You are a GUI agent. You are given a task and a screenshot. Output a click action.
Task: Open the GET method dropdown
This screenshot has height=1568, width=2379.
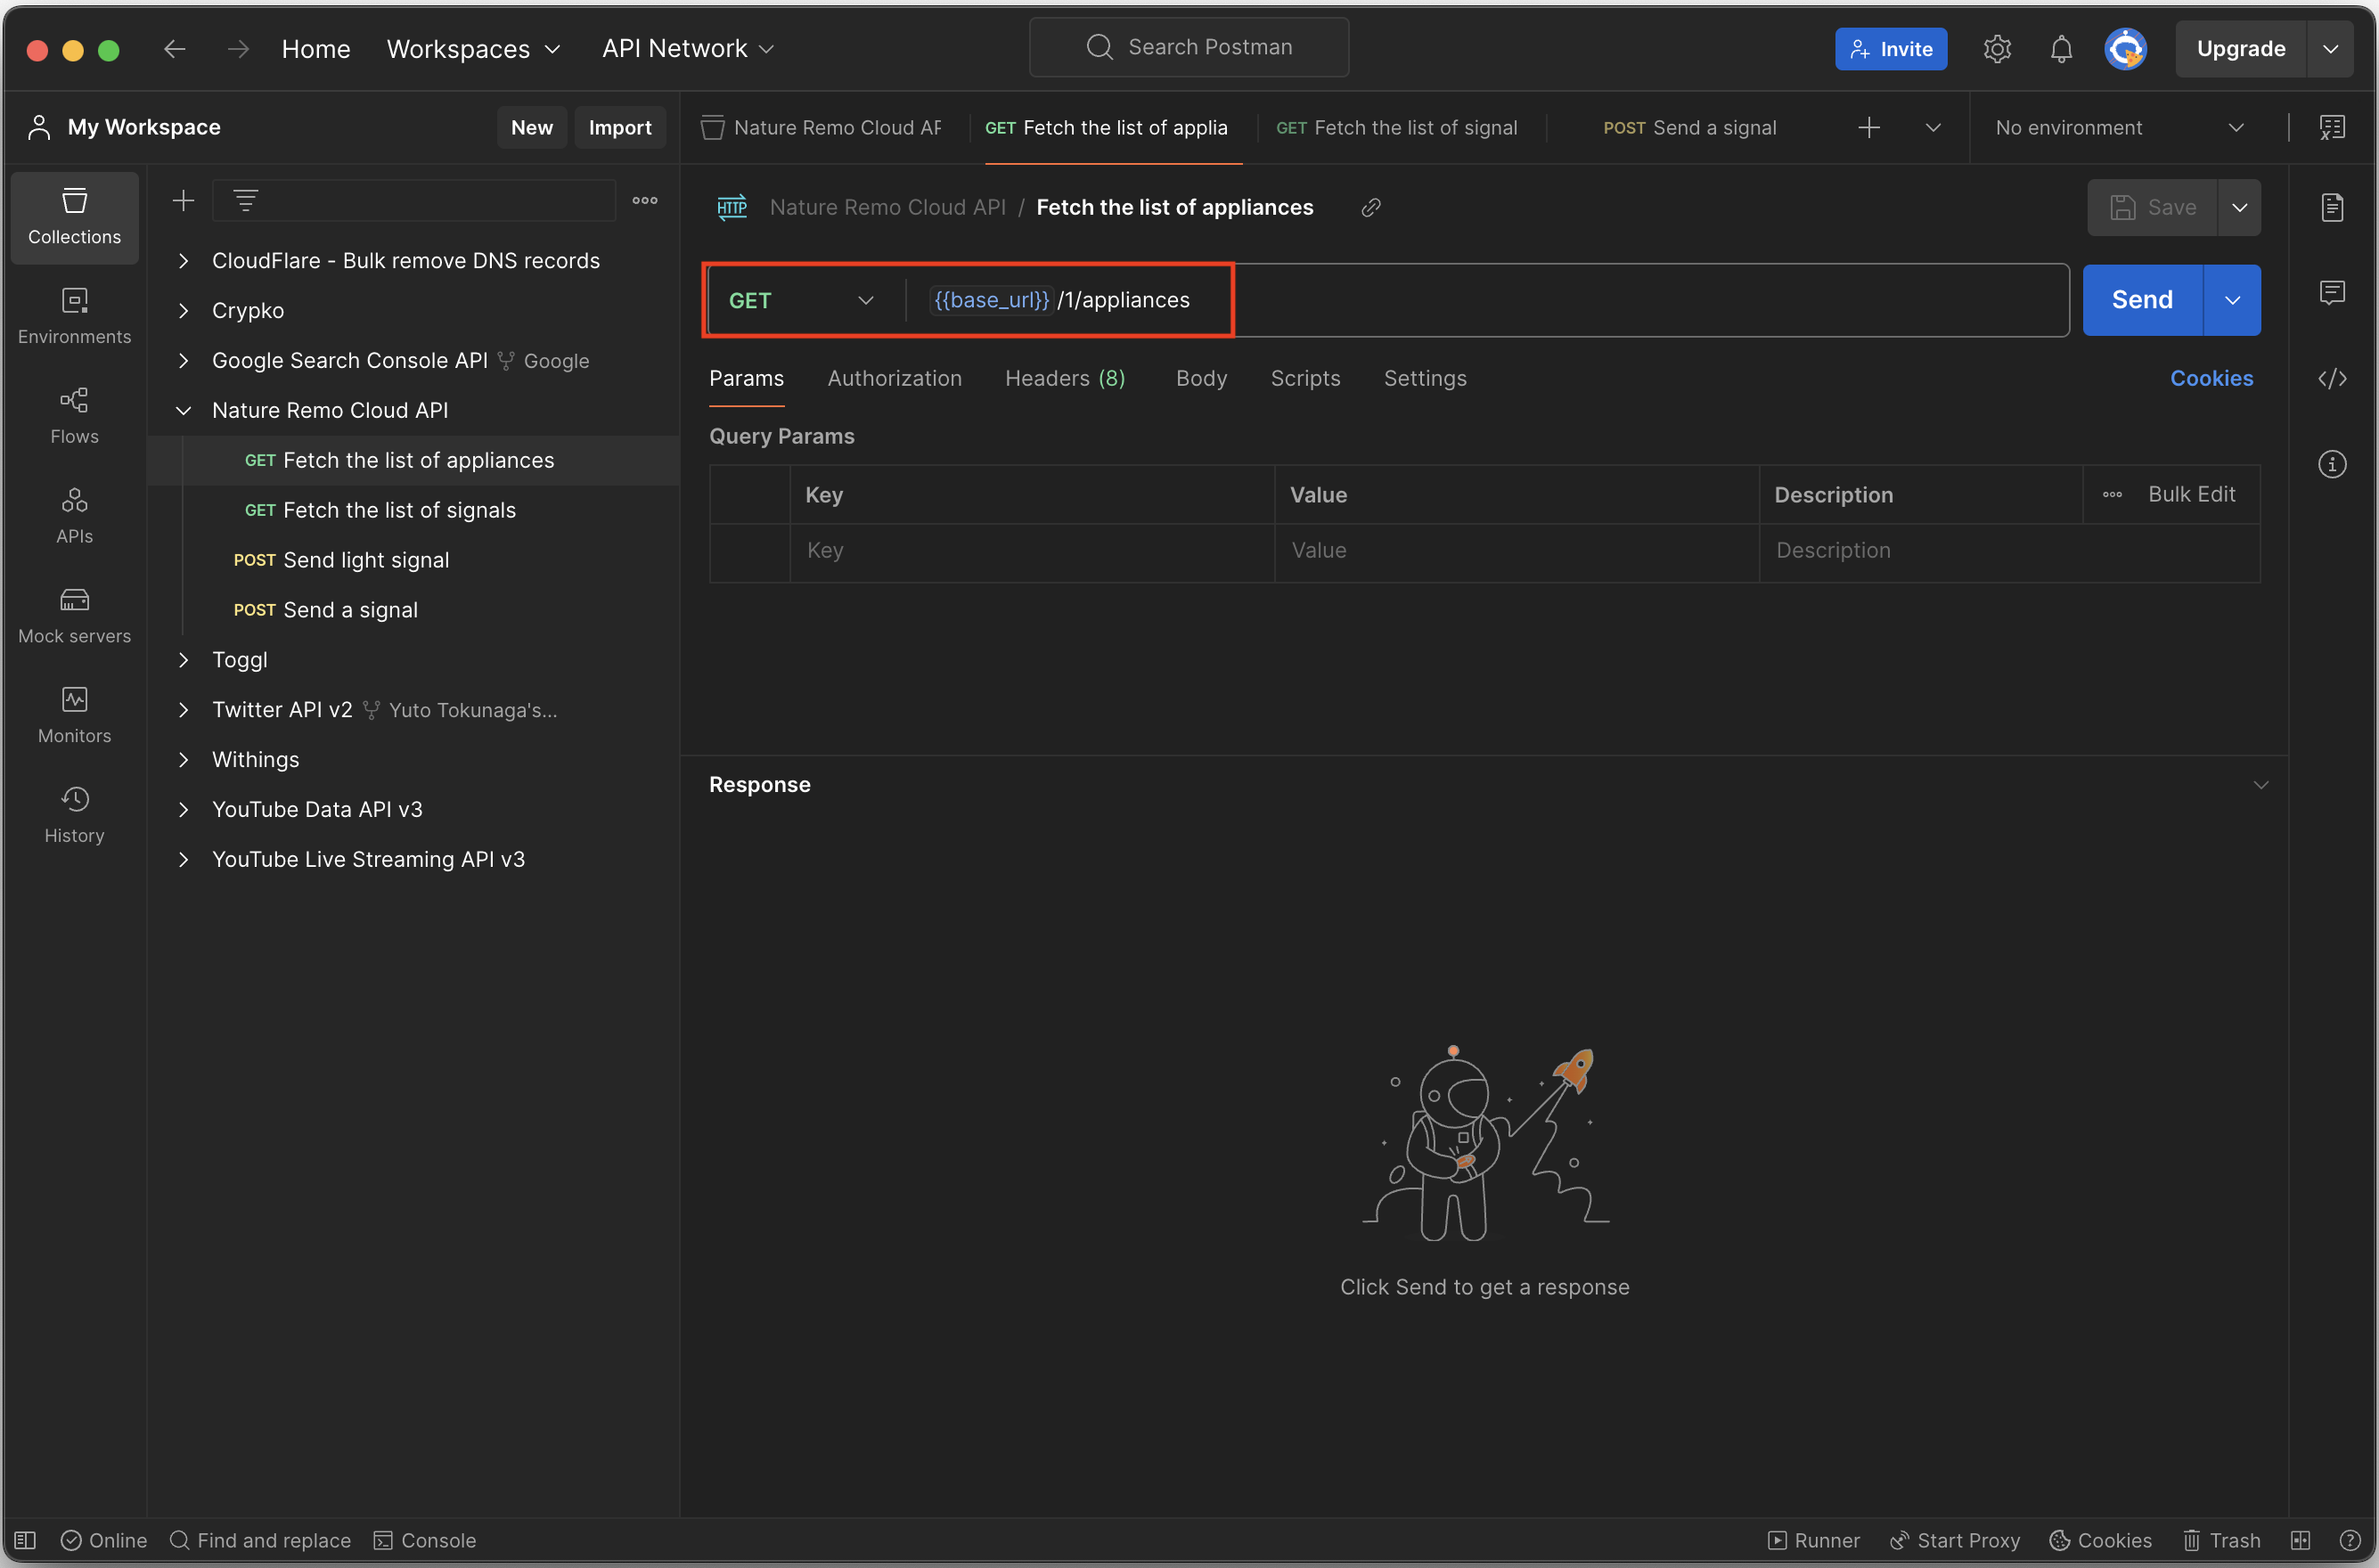click(801, 300)
